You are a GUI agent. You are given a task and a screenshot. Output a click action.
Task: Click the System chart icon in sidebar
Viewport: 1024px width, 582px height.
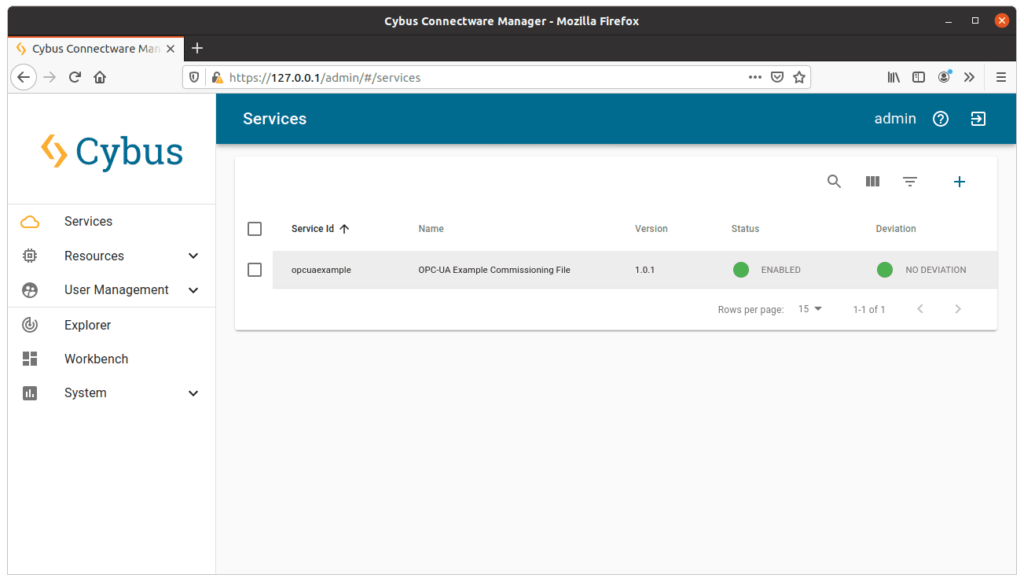click(30, 393)
